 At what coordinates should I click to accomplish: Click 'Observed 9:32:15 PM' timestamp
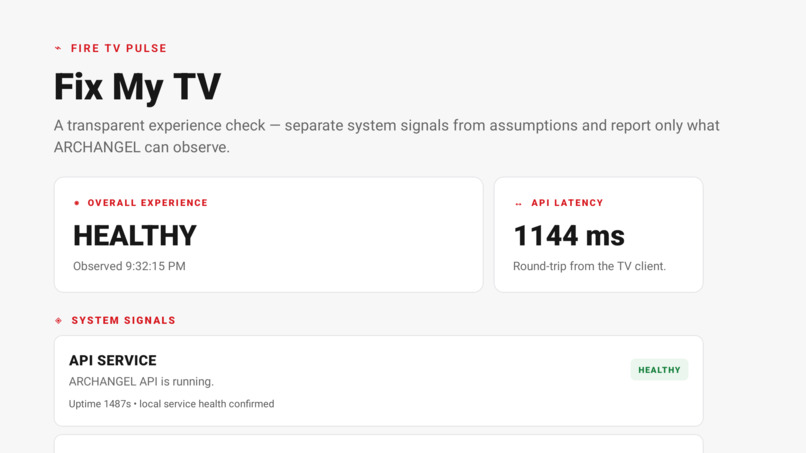129,266
